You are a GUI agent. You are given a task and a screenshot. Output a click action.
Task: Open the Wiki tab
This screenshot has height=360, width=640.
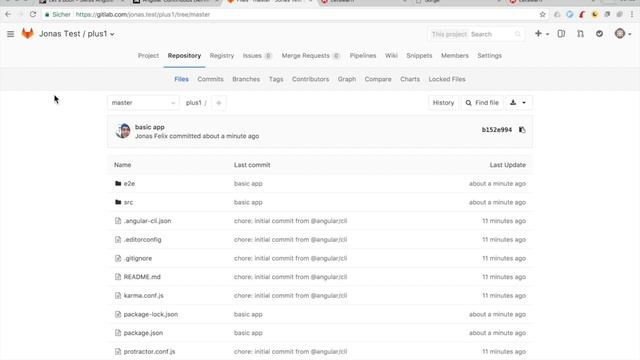391,56
